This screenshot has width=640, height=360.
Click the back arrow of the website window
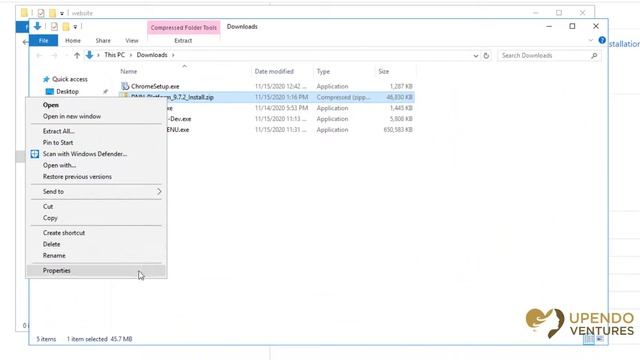(25, 42)
